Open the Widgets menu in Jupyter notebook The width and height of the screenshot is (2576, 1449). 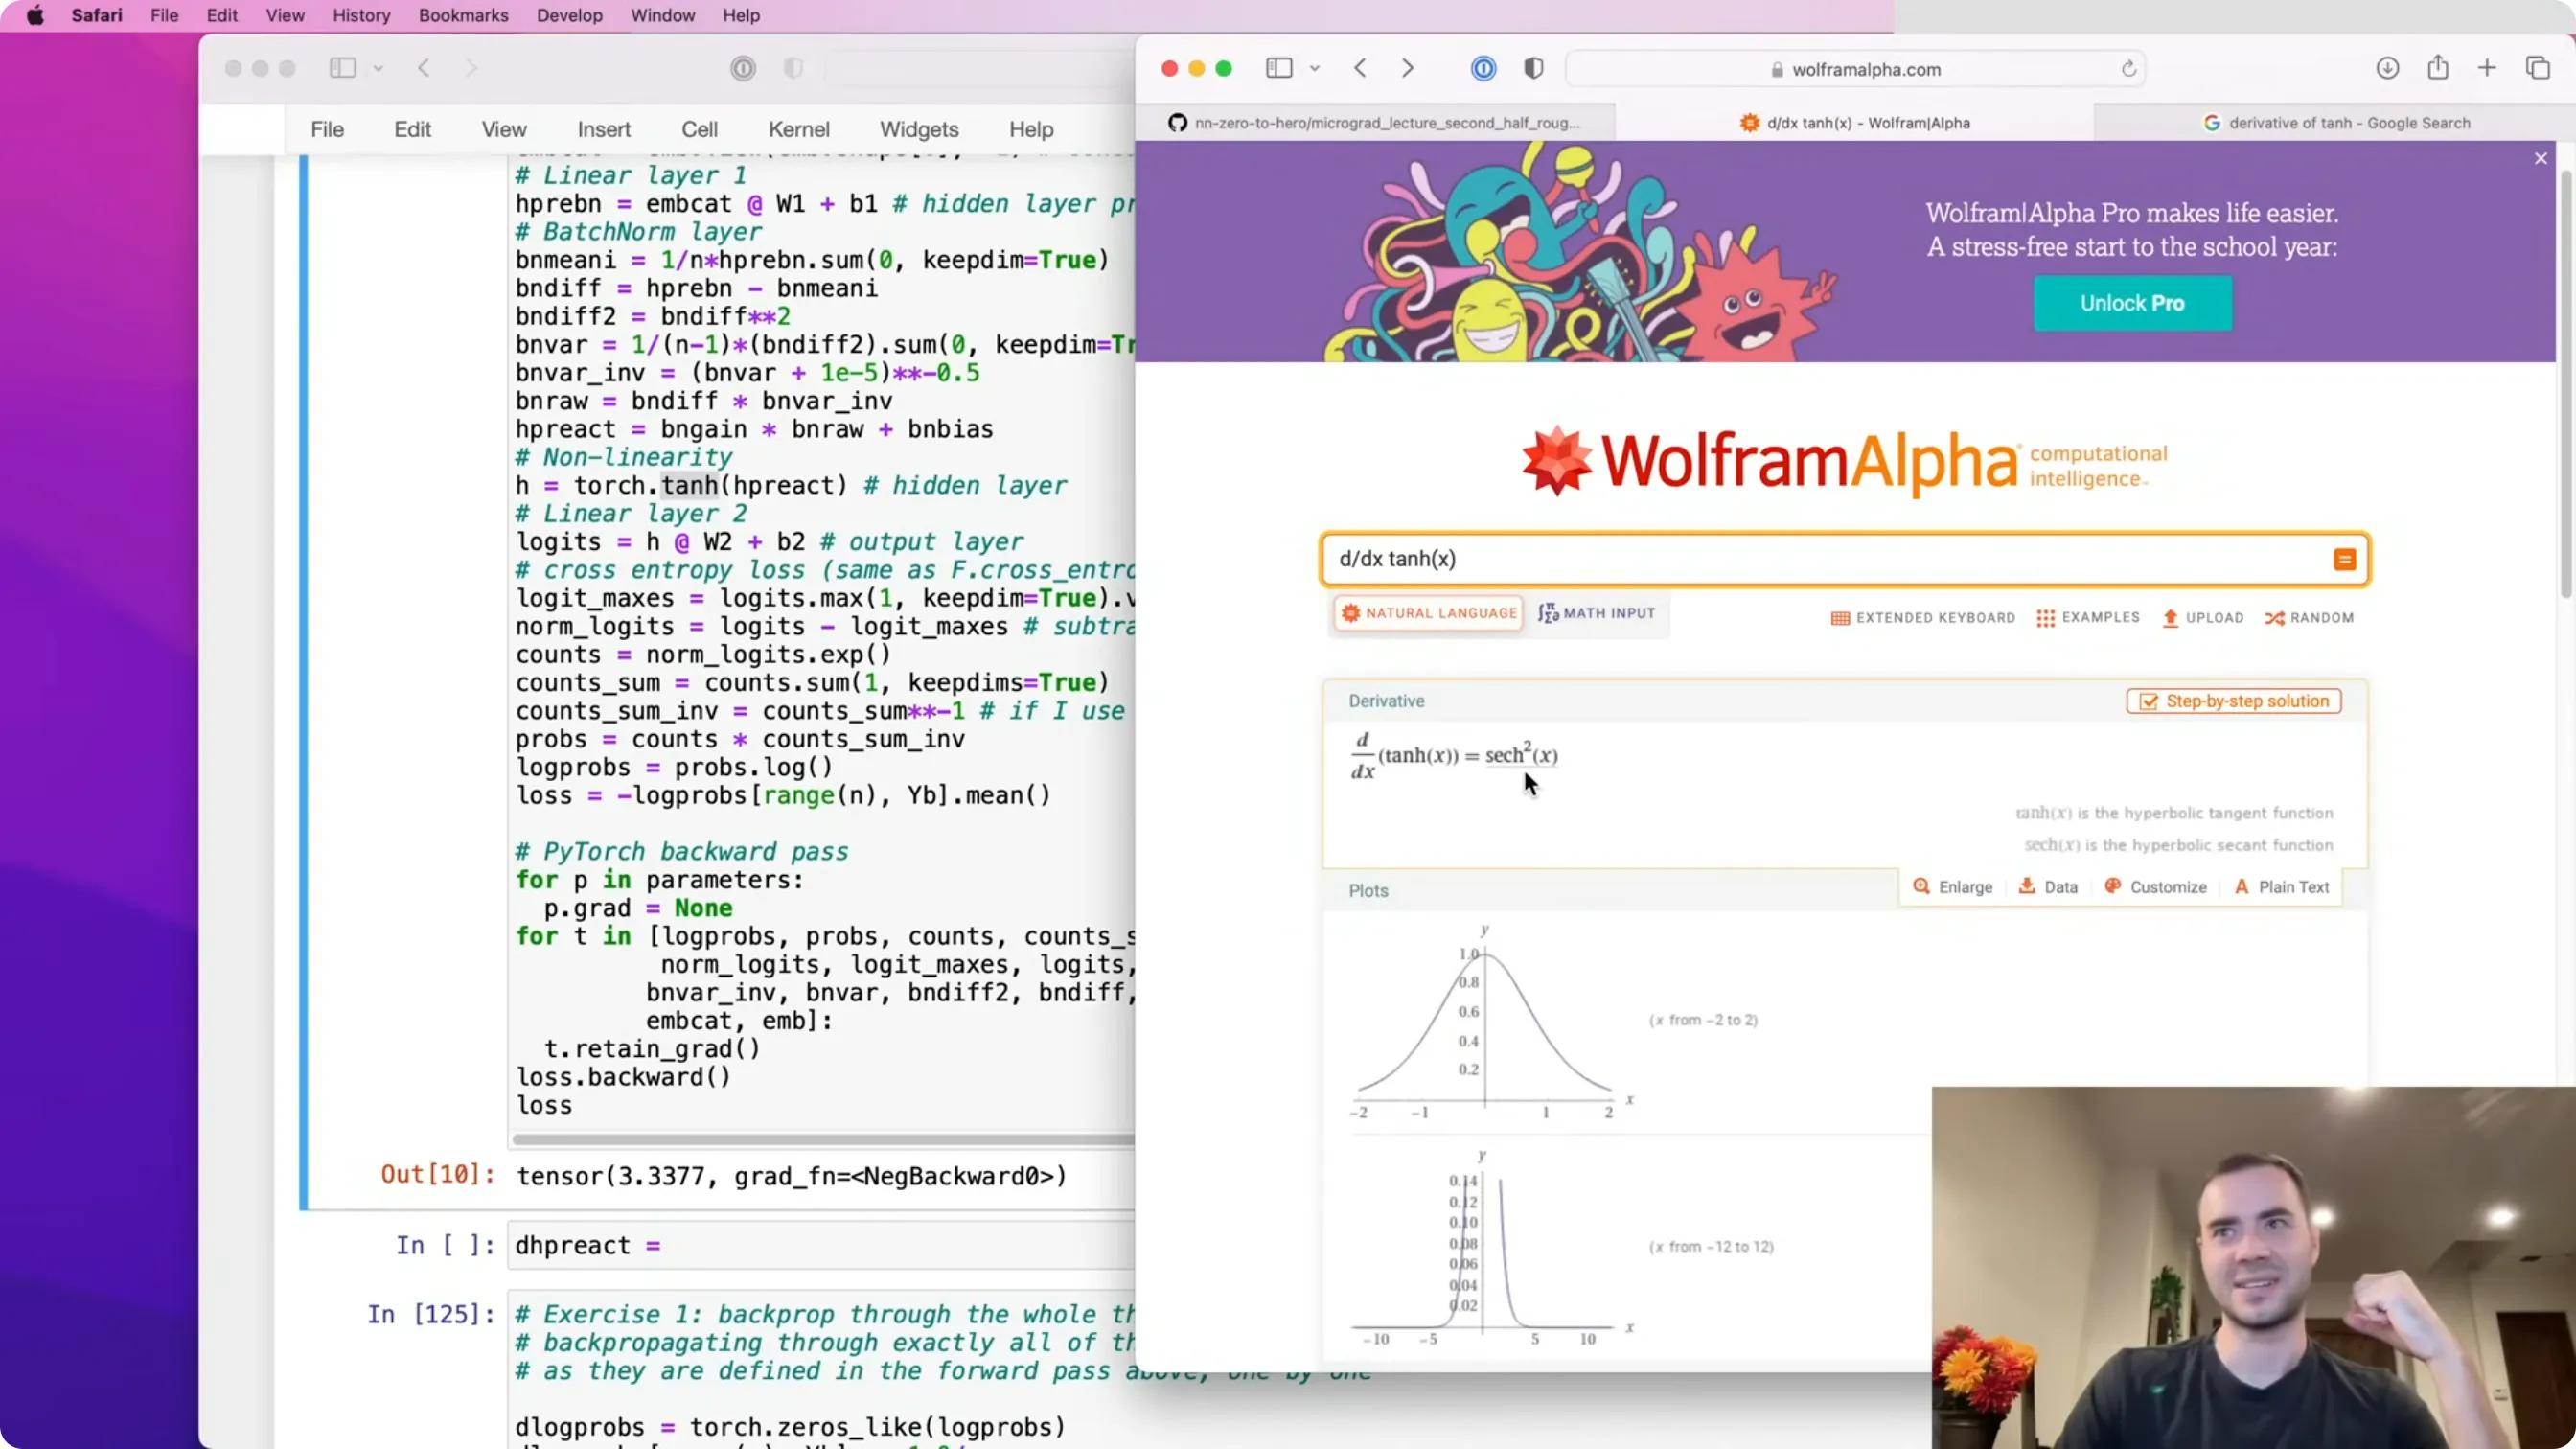[918, 129]
